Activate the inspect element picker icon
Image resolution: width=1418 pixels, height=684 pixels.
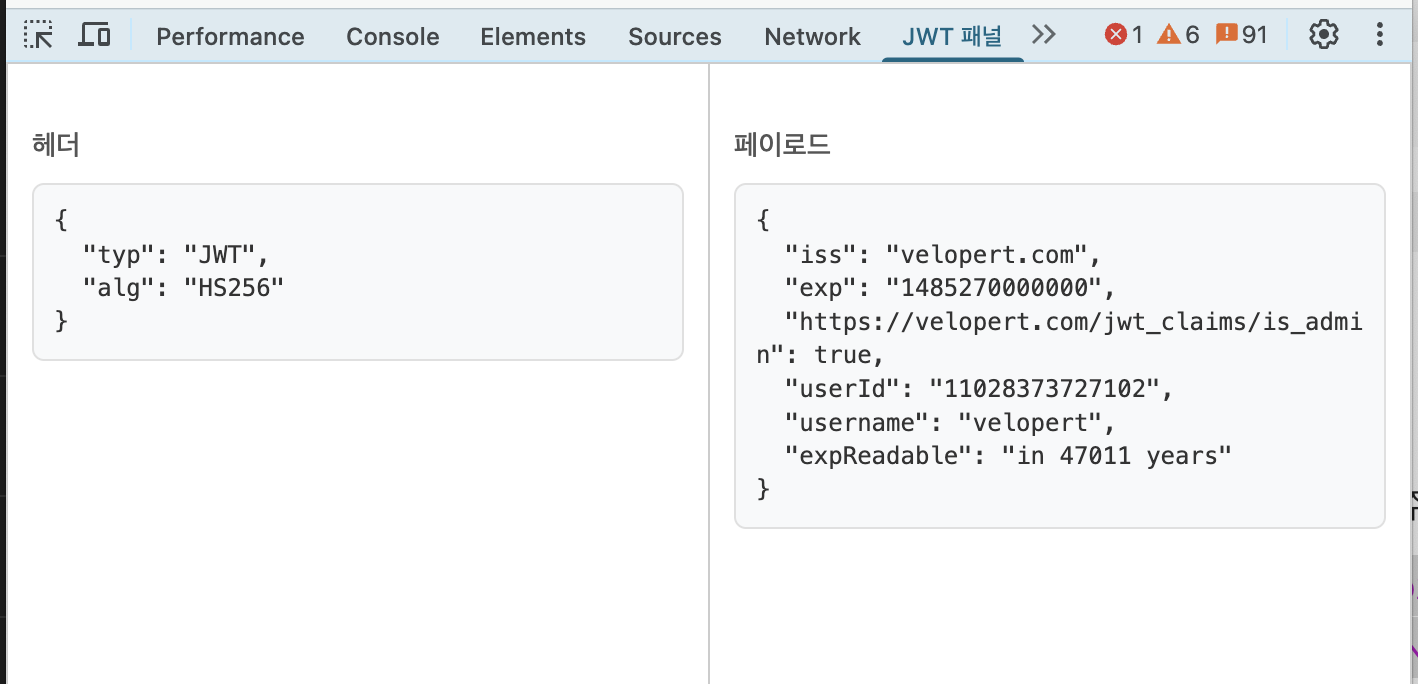click(x=39, y=36)
